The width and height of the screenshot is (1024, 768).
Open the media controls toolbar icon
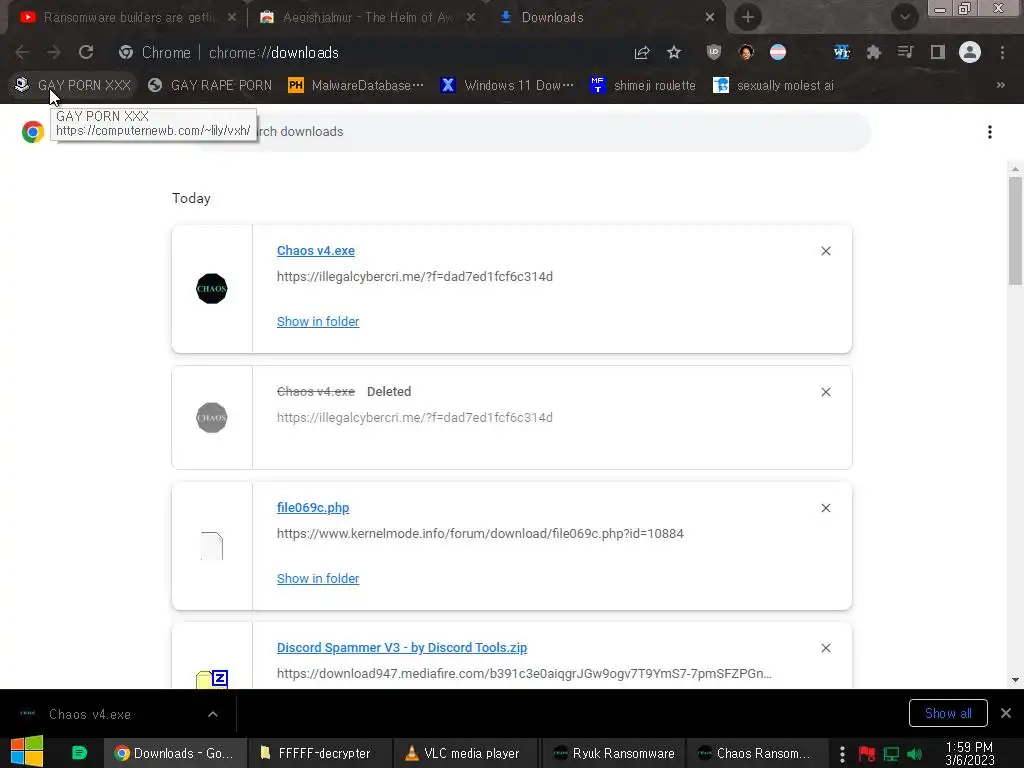tap(905, 52)
